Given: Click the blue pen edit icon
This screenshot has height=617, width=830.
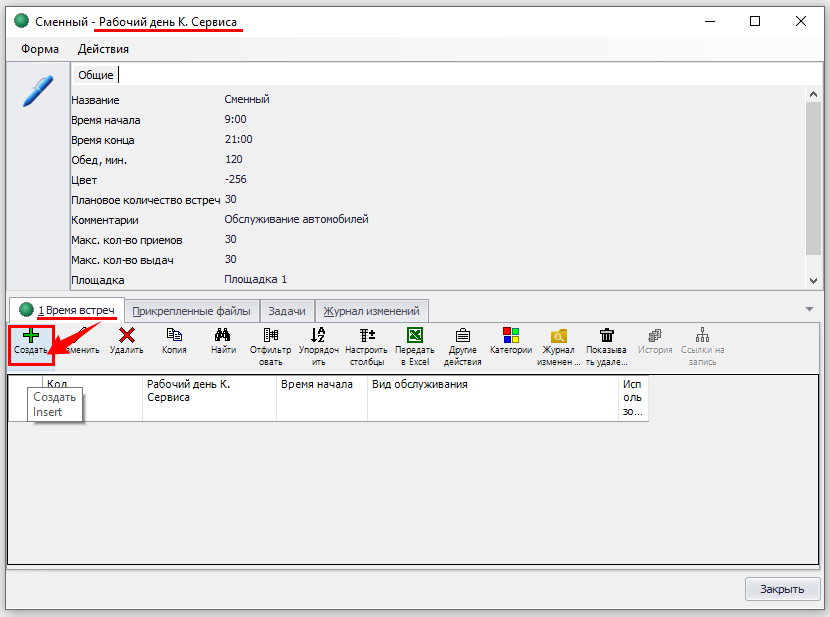Looking at the screenshot, I should point(37,91).
